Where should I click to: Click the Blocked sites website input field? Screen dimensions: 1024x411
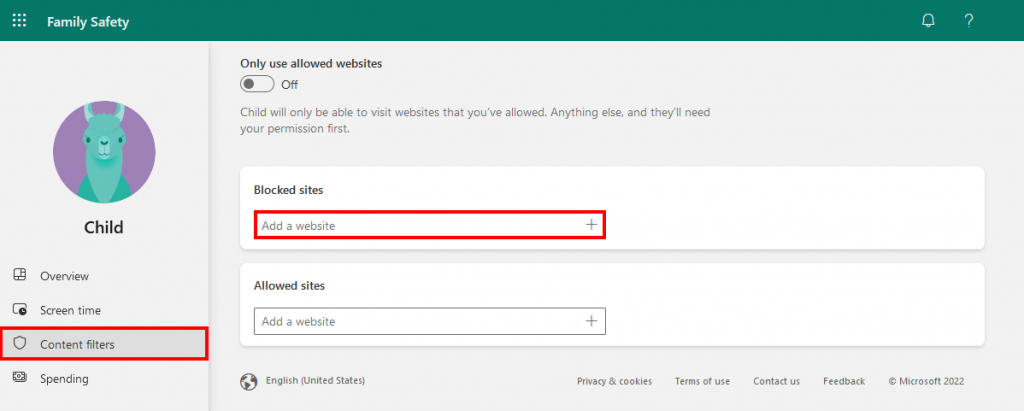415,226
